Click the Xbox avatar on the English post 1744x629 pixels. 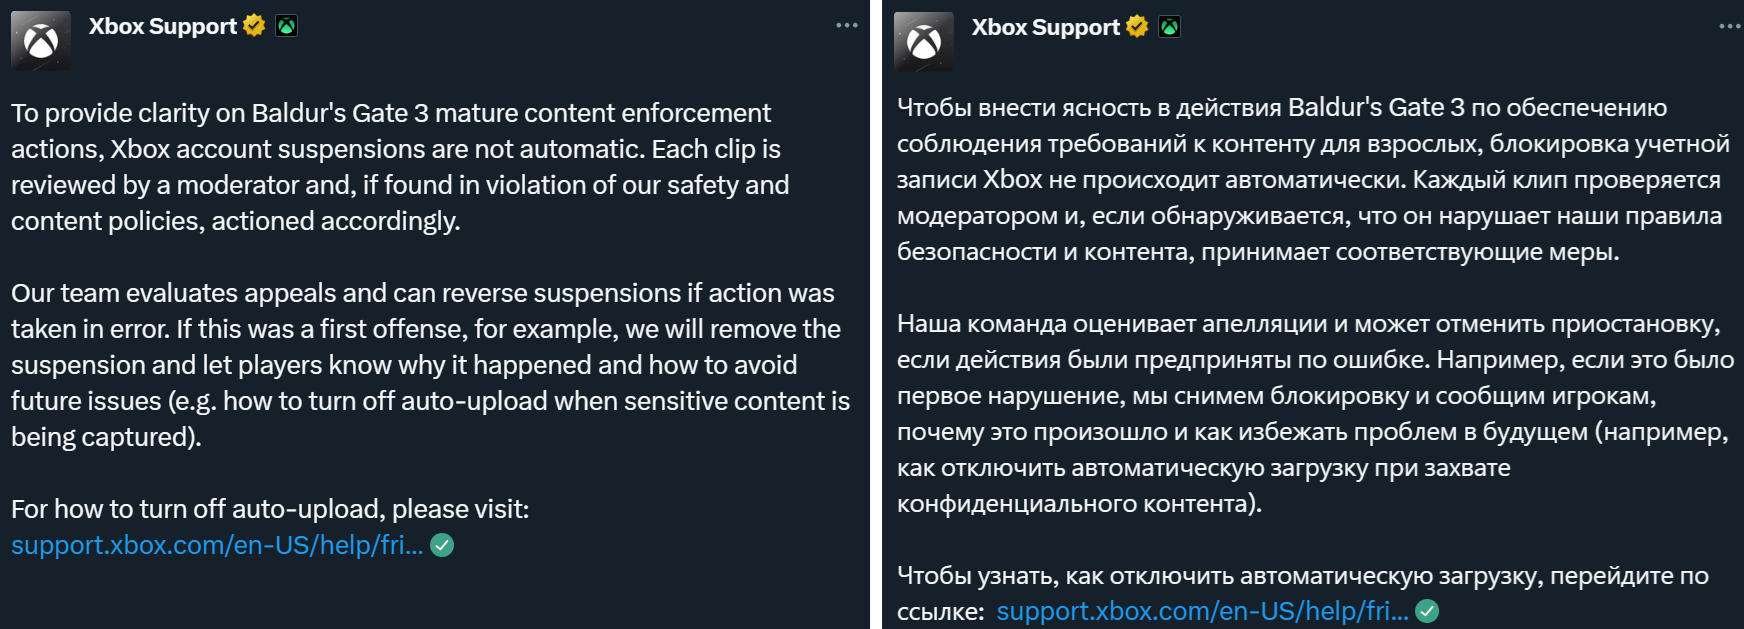click(x=41, y=41)
